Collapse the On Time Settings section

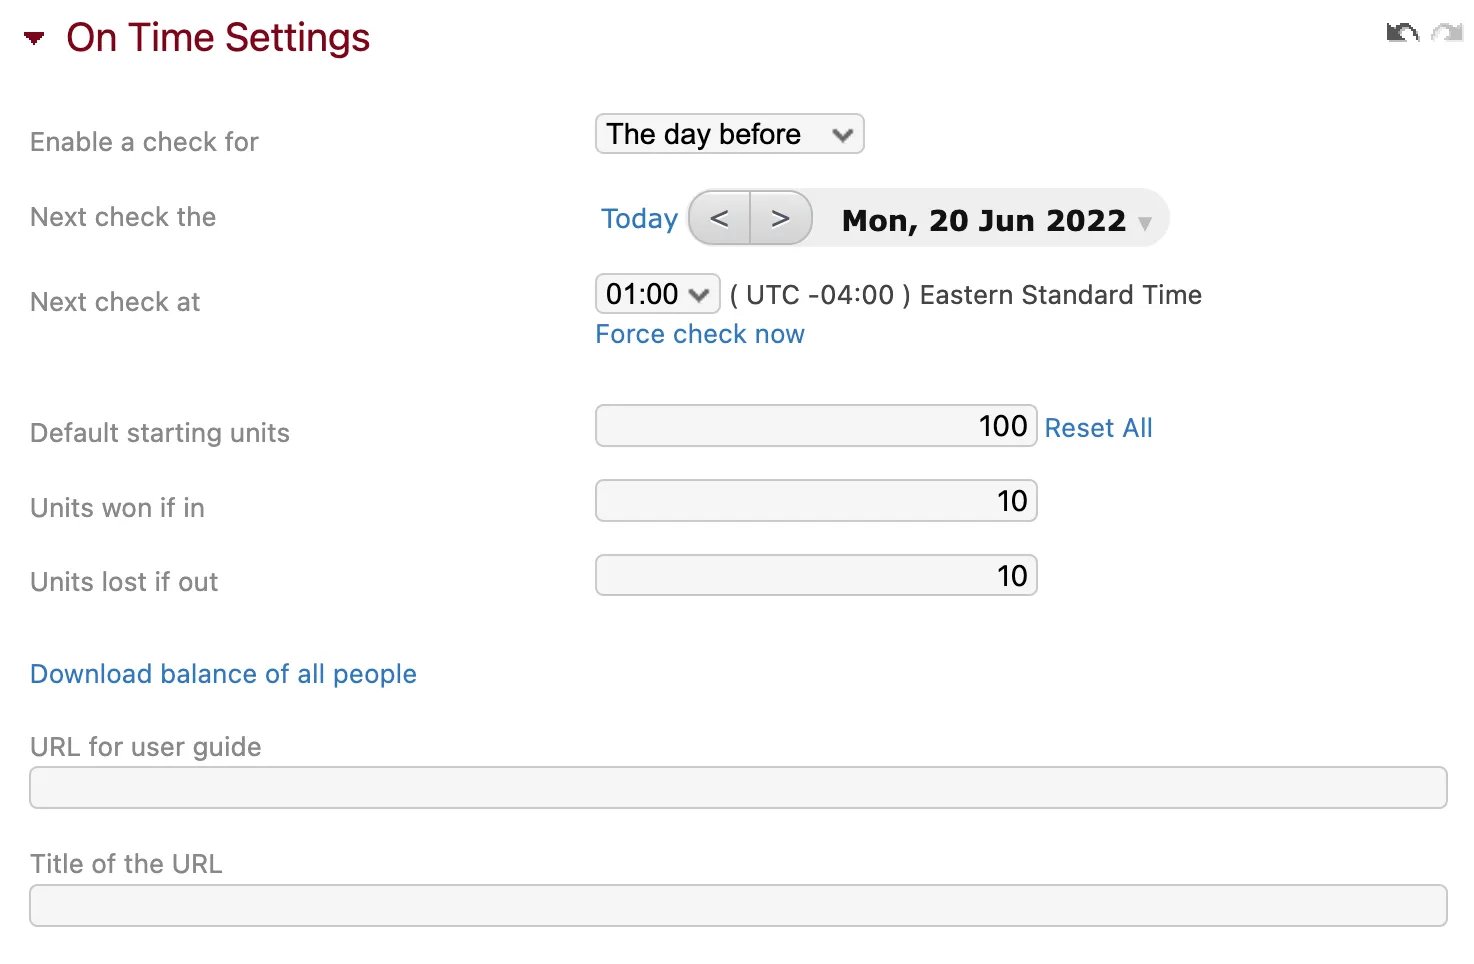[34, 39]
